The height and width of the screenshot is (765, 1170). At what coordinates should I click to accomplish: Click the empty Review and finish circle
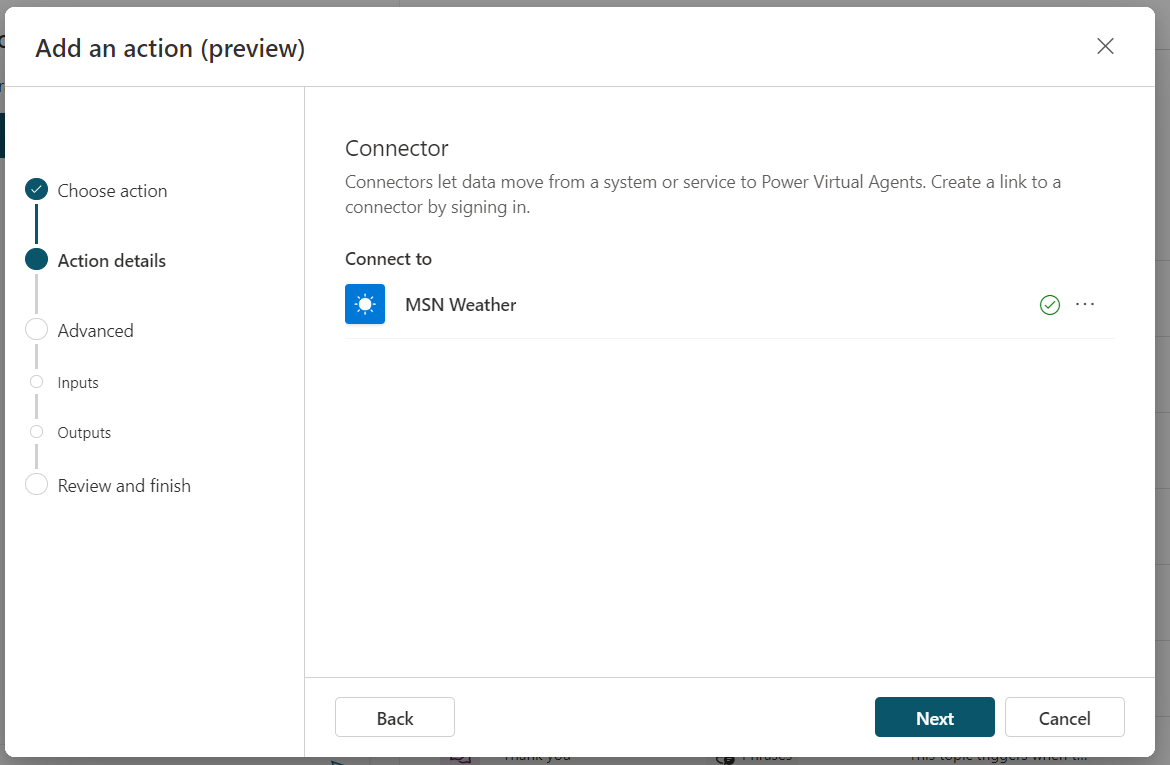coord(36,484)
